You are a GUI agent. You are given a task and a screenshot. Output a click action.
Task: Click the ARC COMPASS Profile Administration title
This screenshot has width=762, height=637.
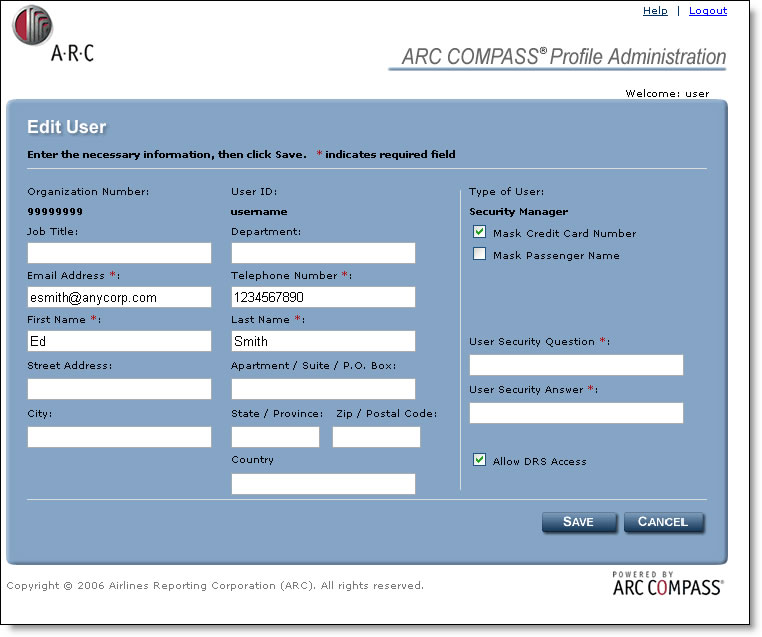pyautogui.click(x=563, y=57)
